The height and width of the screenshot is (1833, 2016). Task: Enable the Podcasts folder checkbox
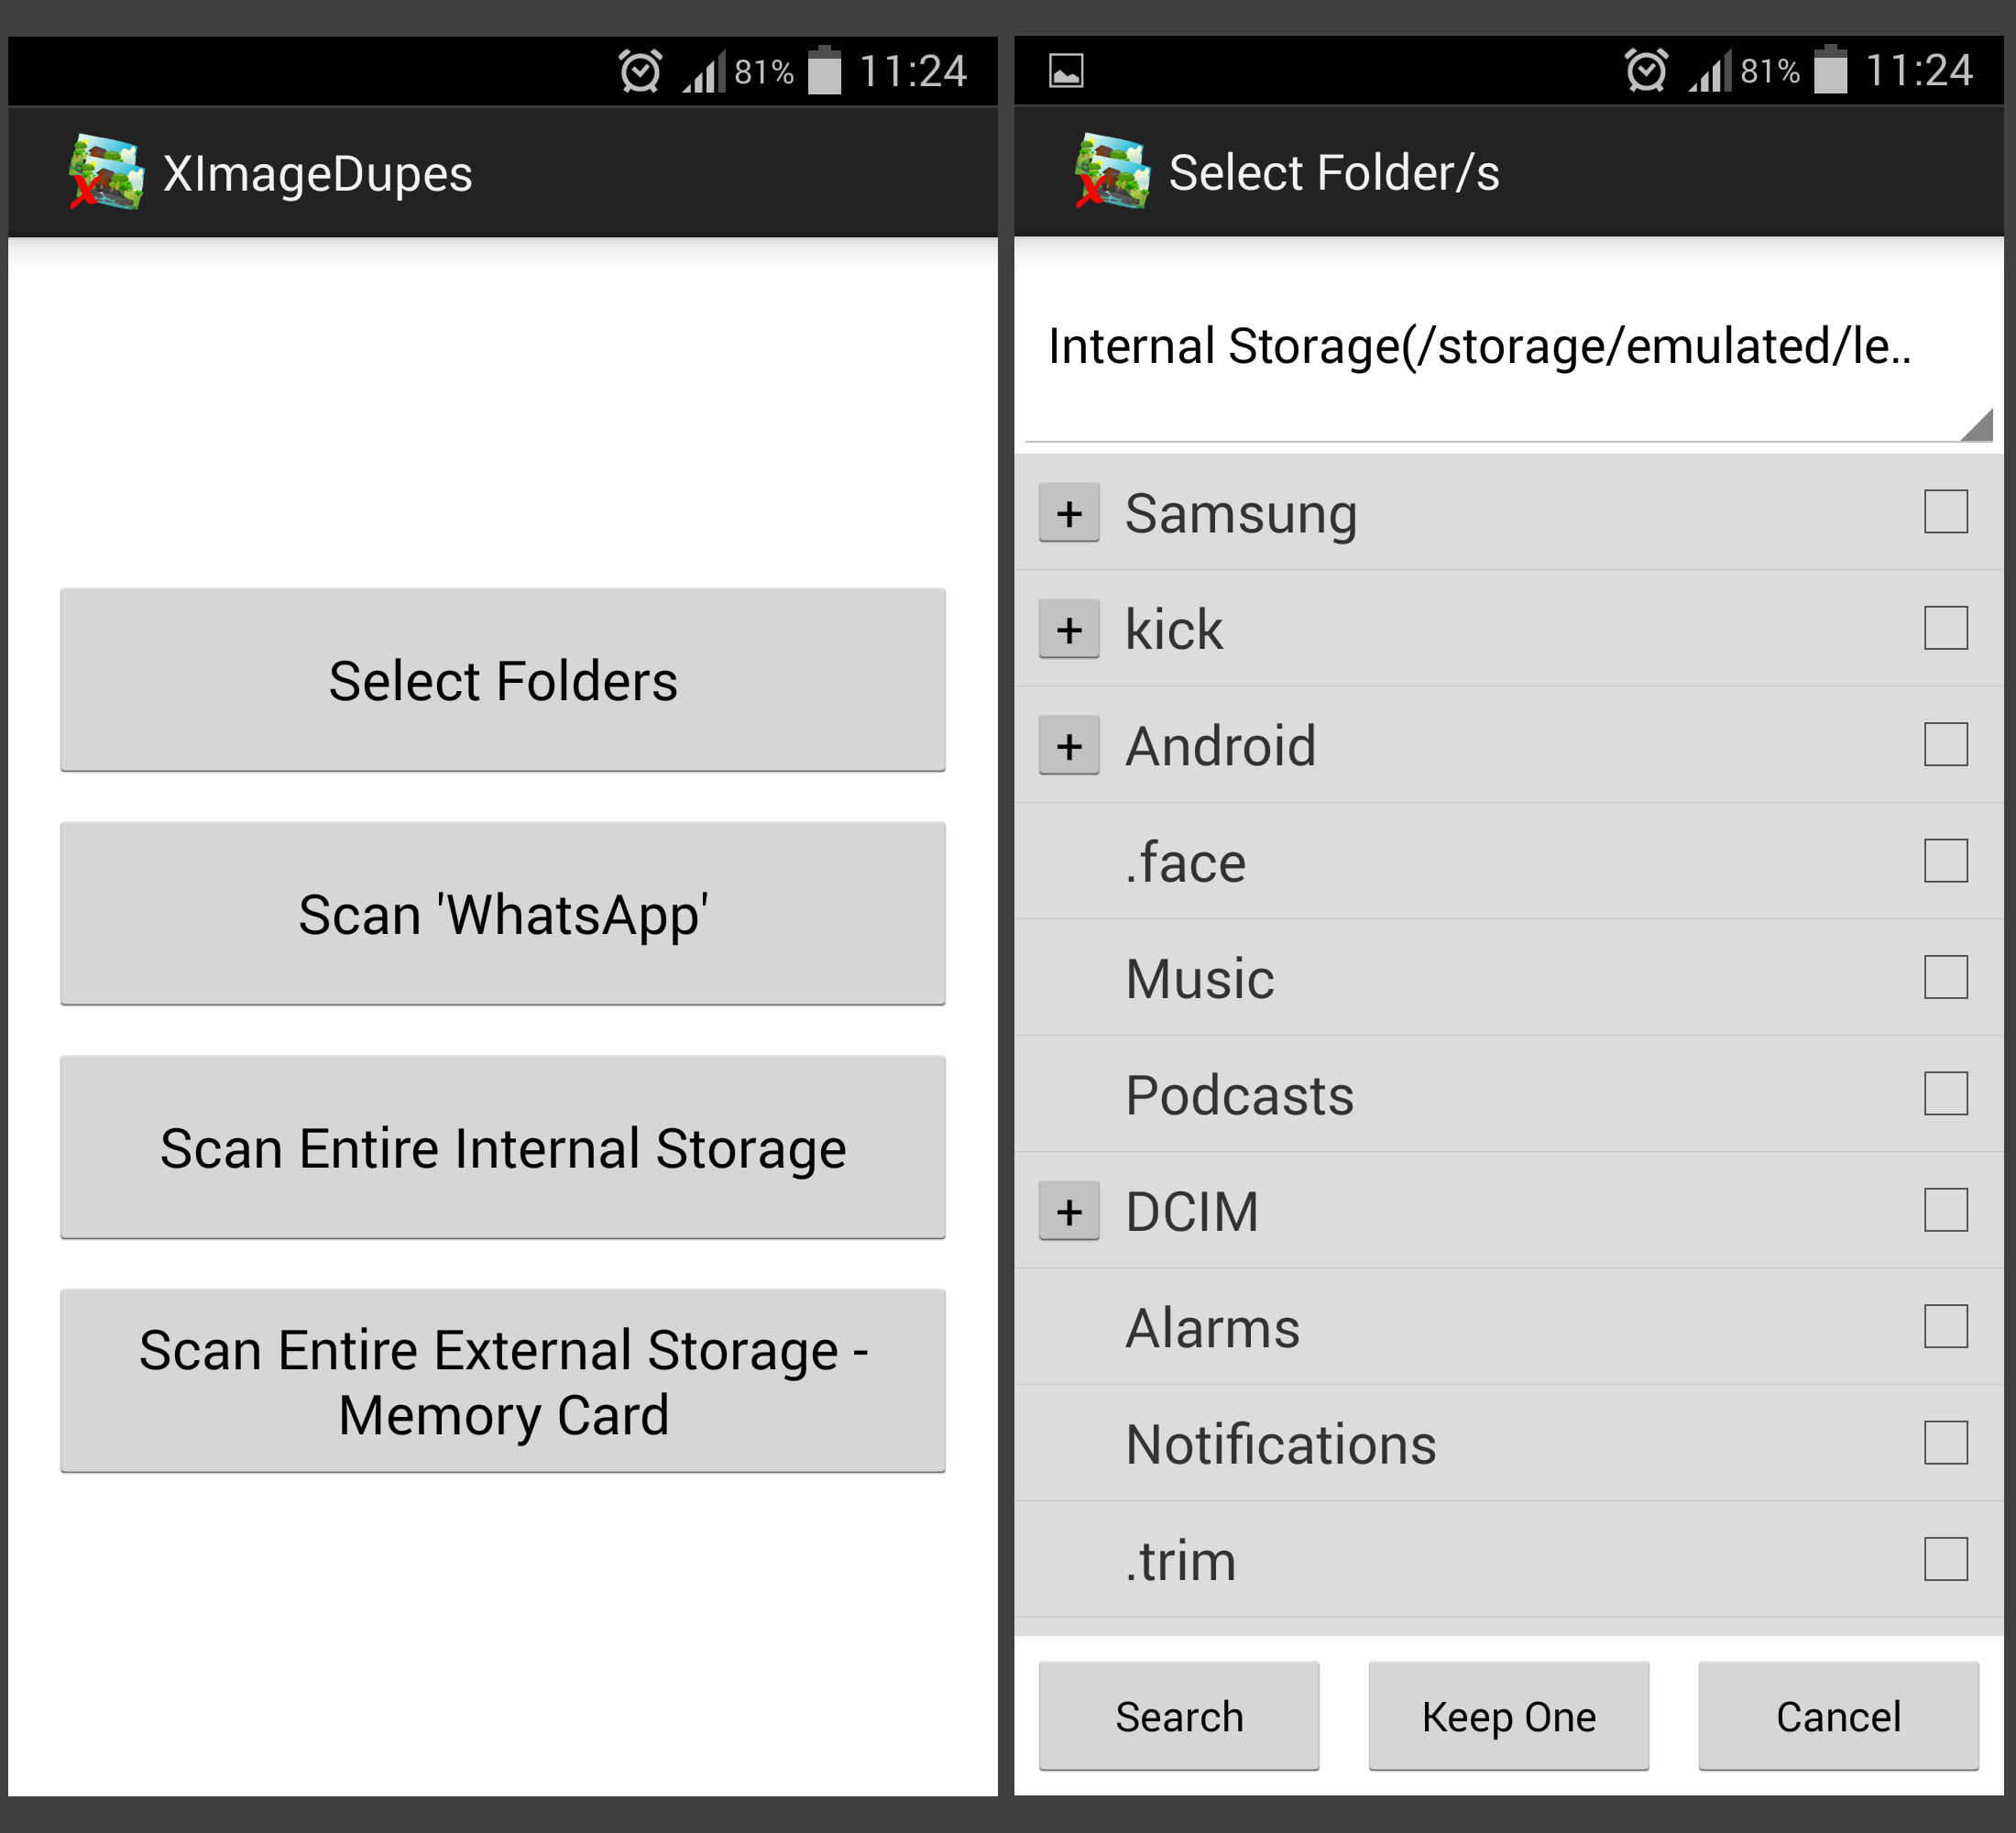pos(1945,1094)
